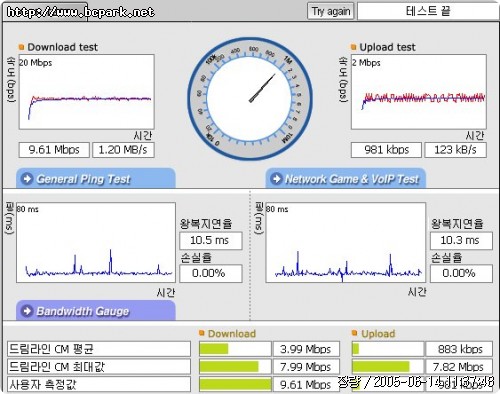
Task: Click the 883 kbps upload bar
Action: [388, 349]
